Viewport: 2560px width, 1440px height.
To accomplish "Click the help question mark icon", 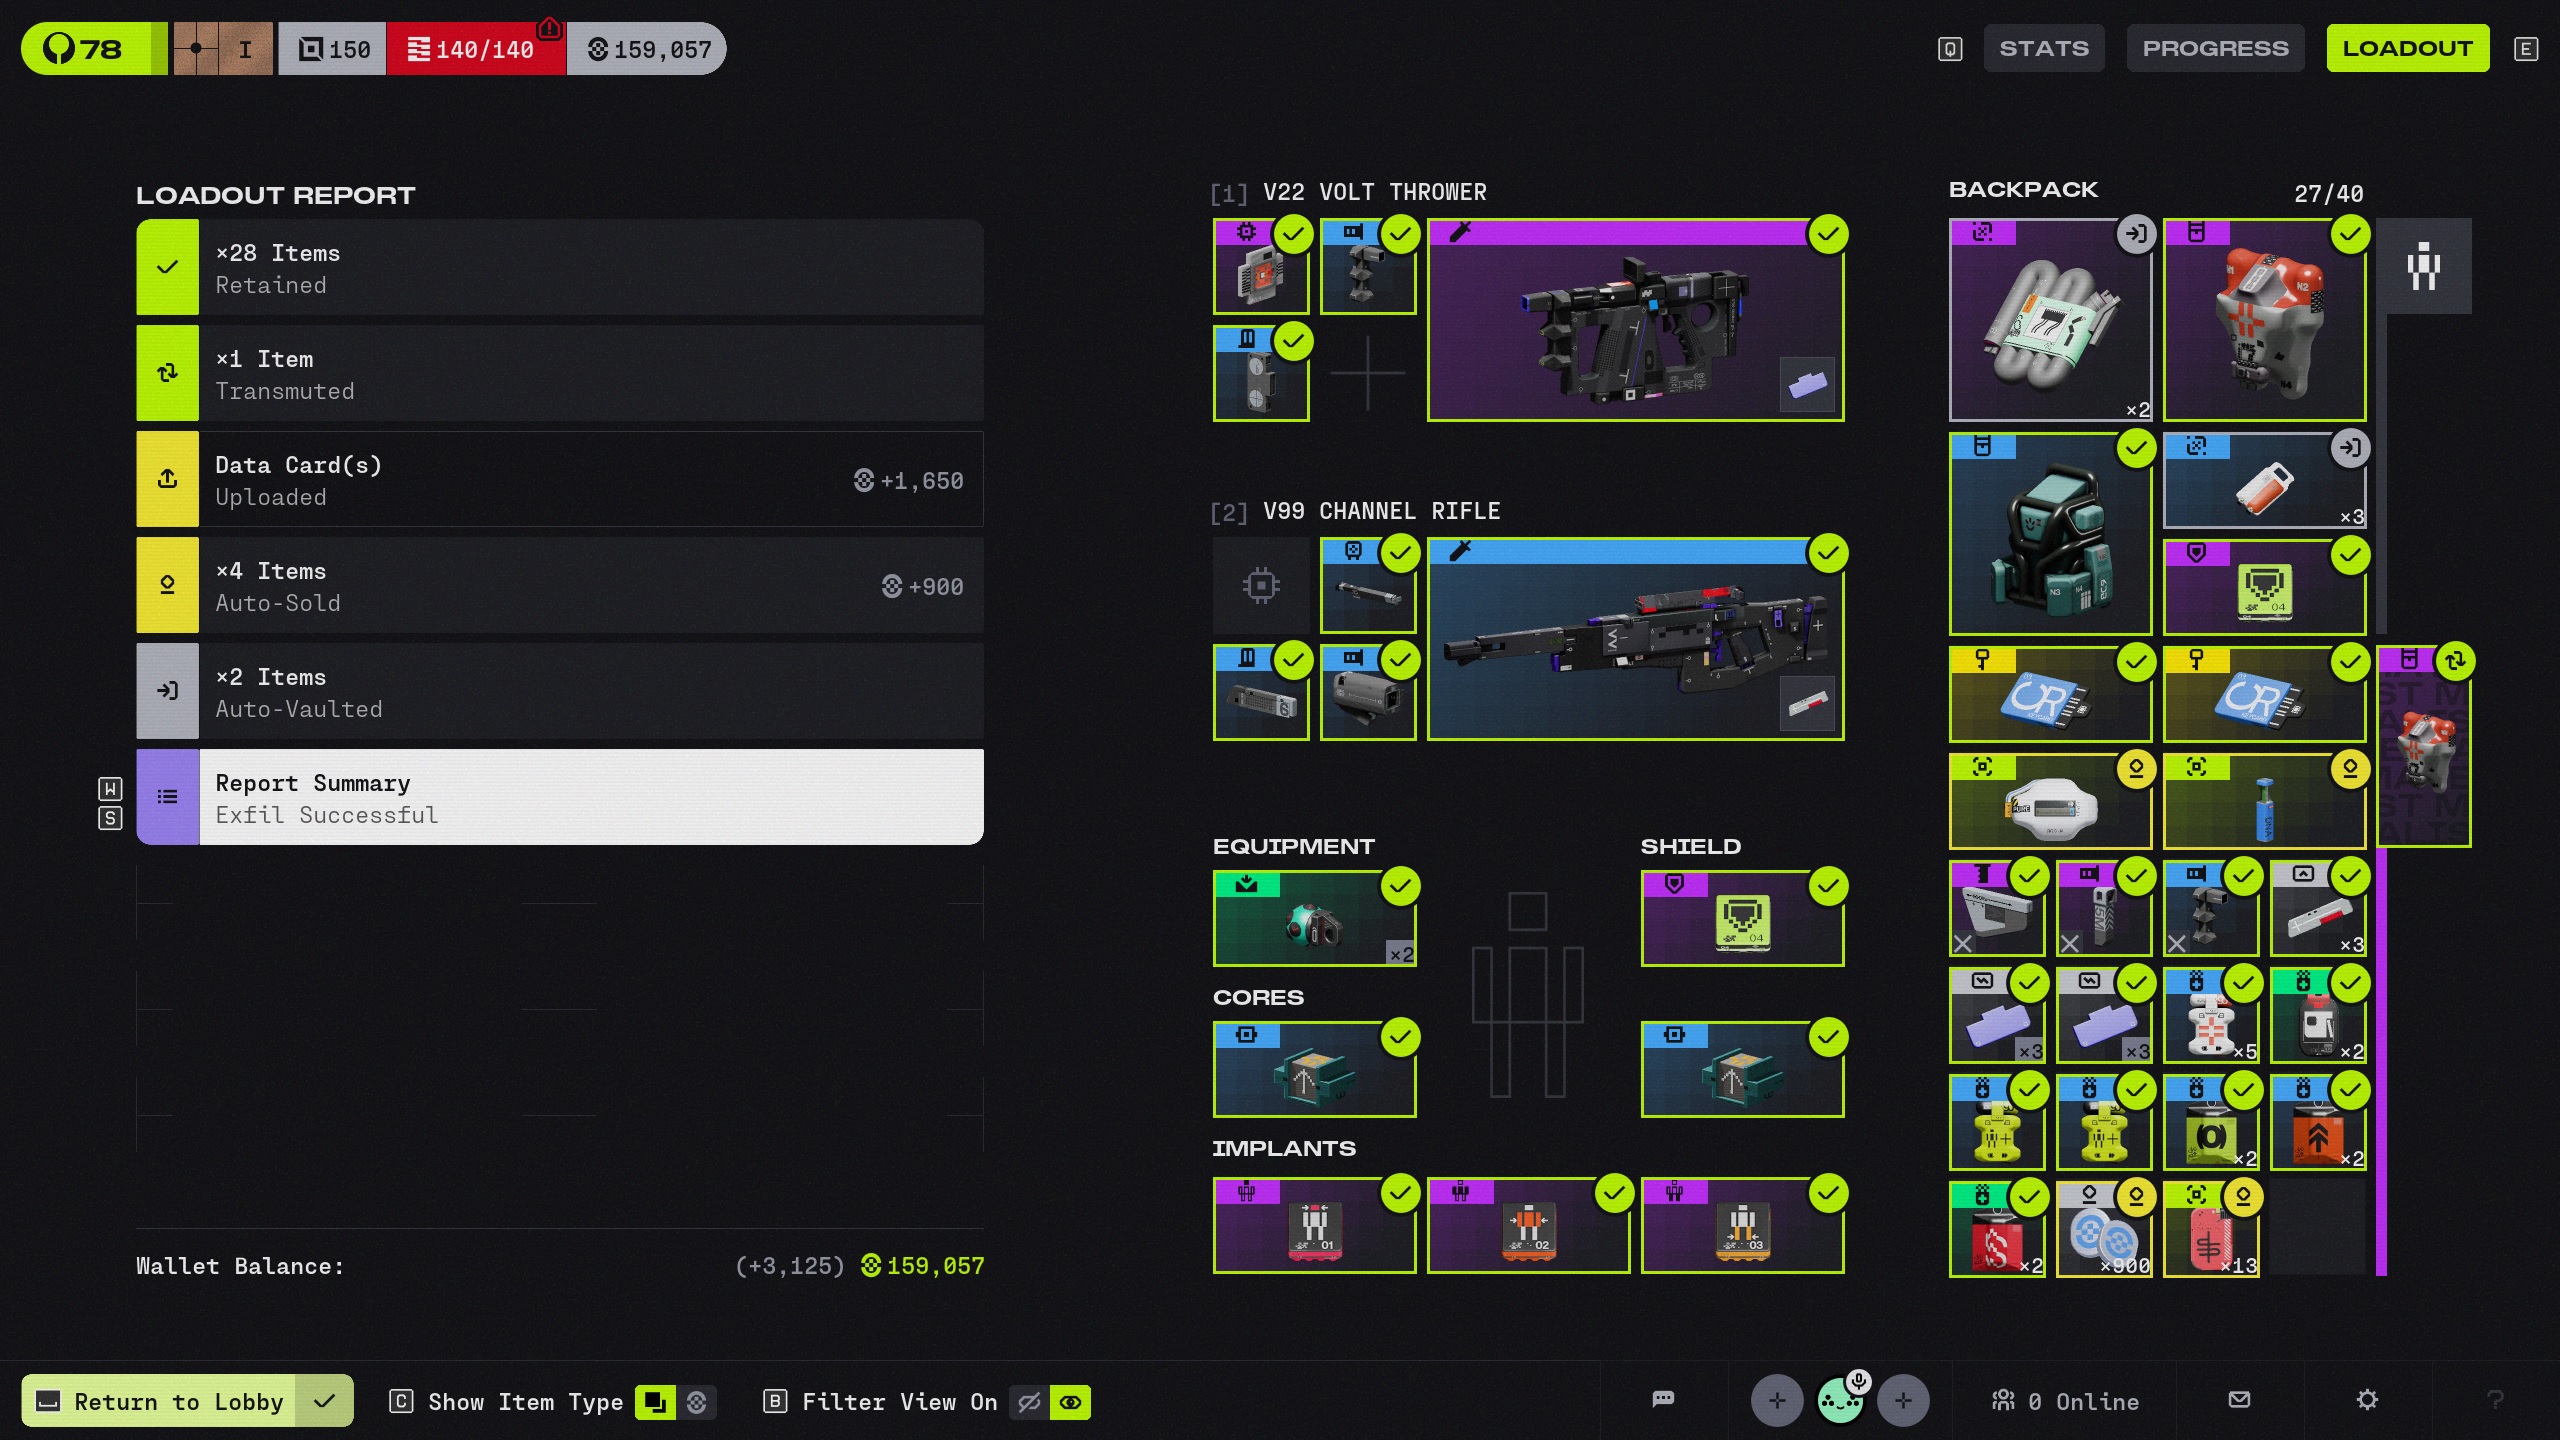I will [2495, 1400].
